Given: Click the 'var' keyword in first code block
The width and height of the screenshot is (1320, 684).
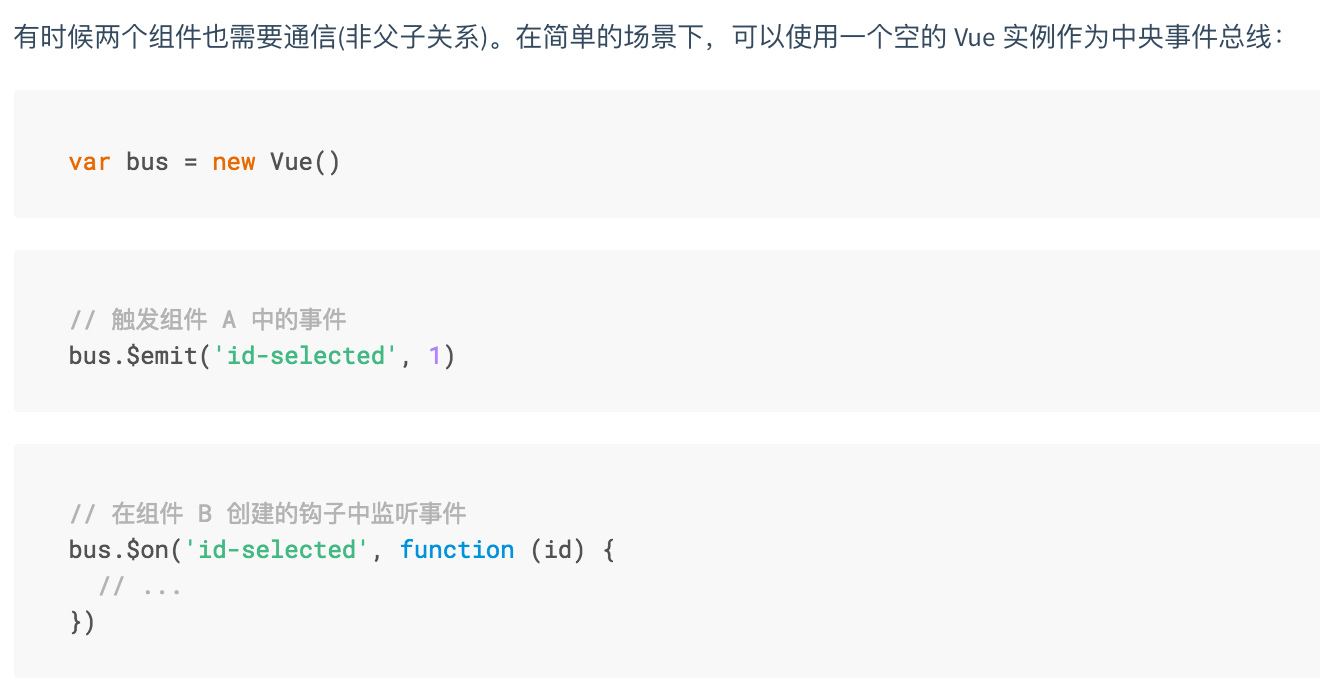Looking at the screenshot, I should [x=89, y=162].
